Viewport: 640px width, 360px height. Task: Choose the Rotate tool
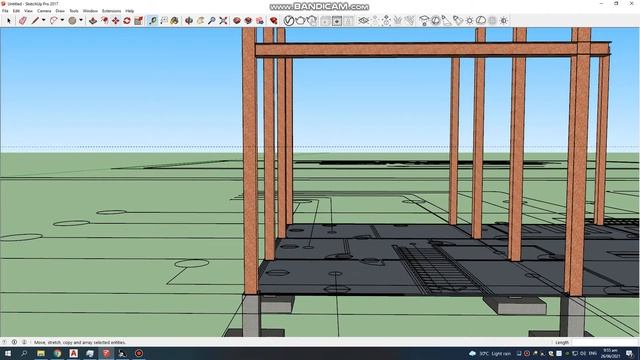pyautogui.click(x=127, y=20)
